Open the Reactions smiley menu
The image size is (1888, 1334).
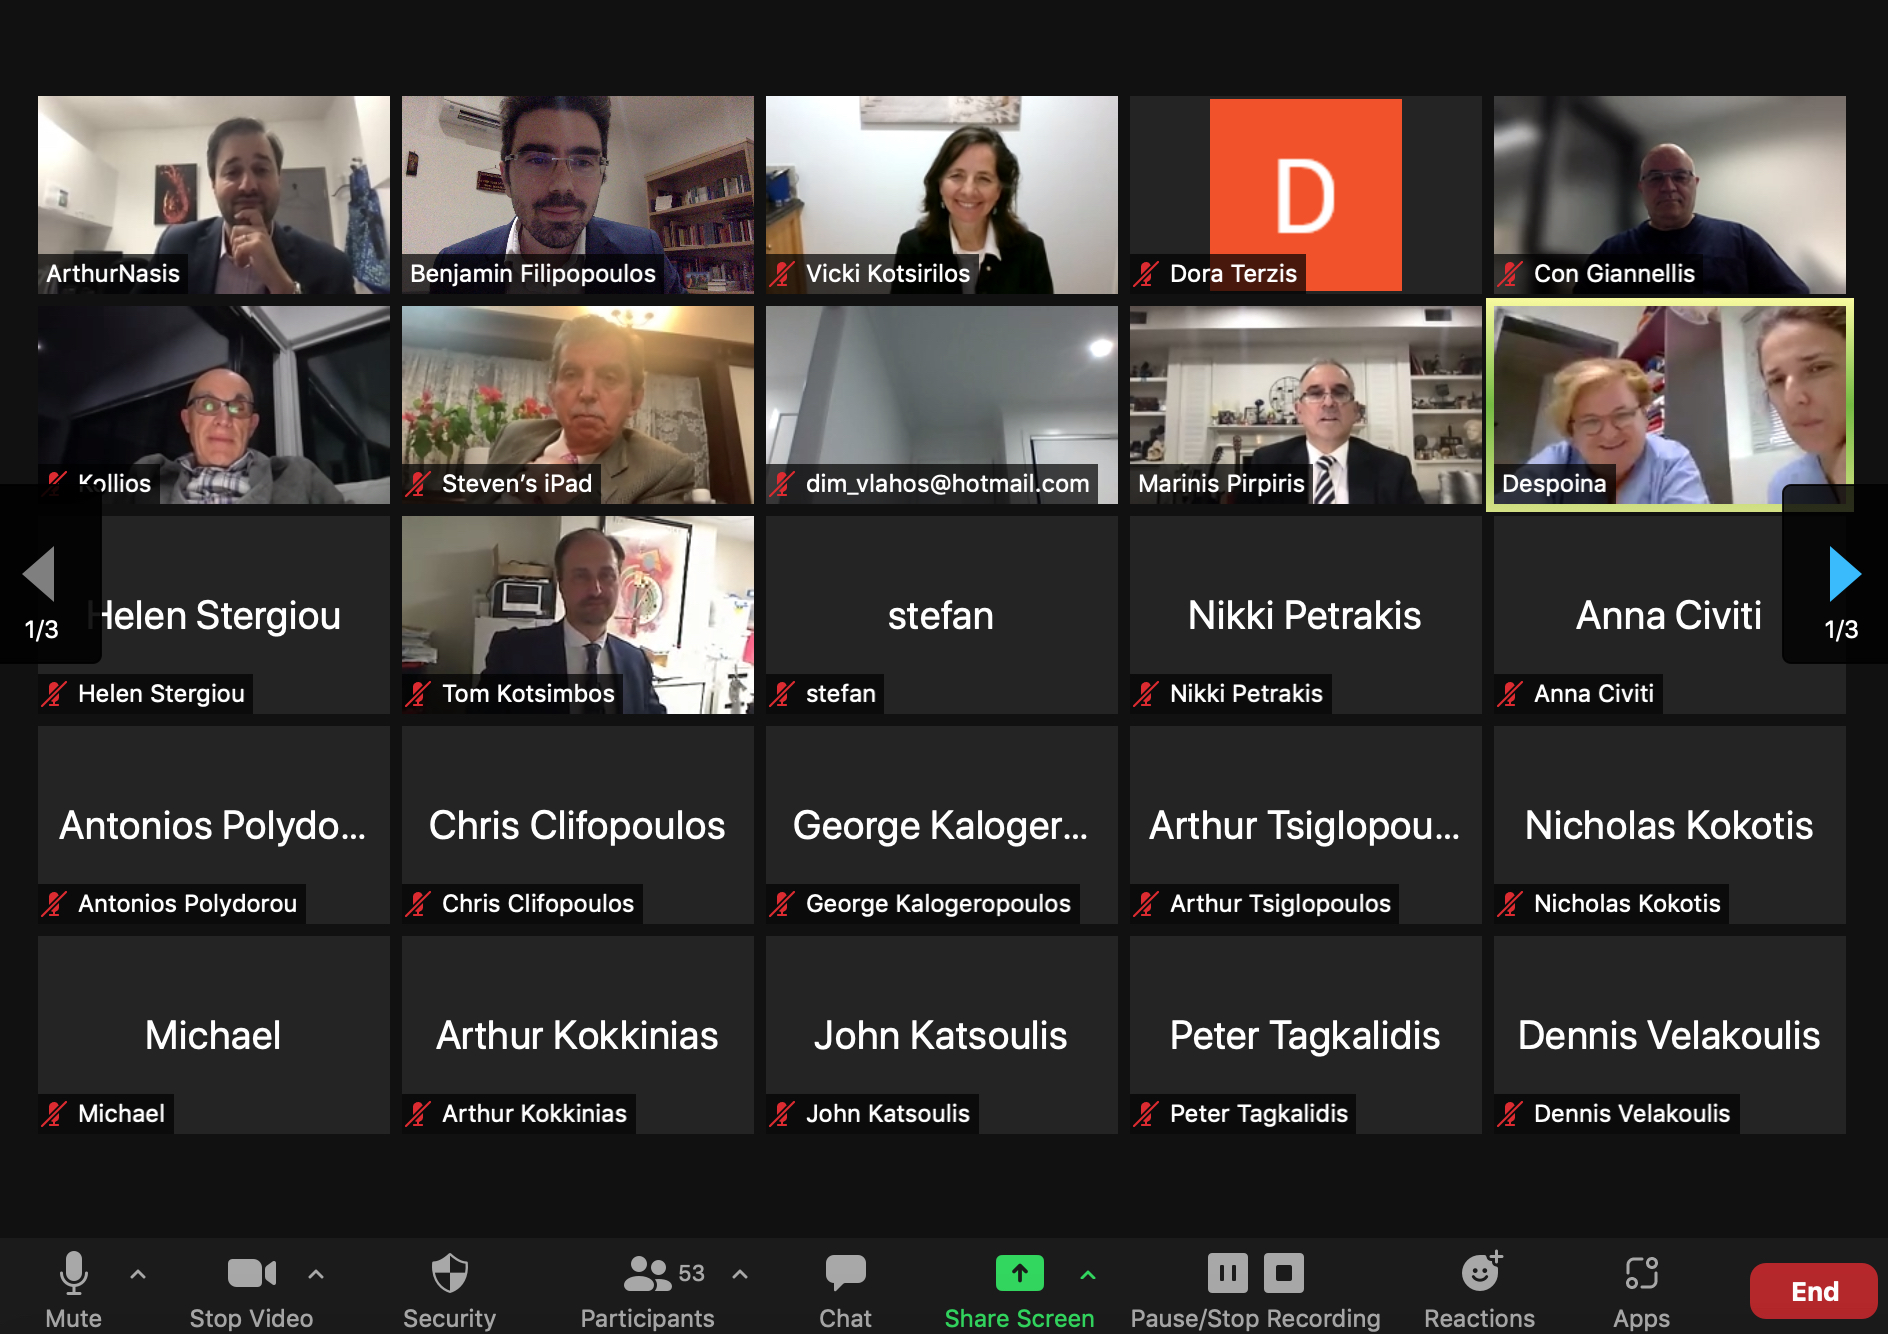point(1479,1274)
